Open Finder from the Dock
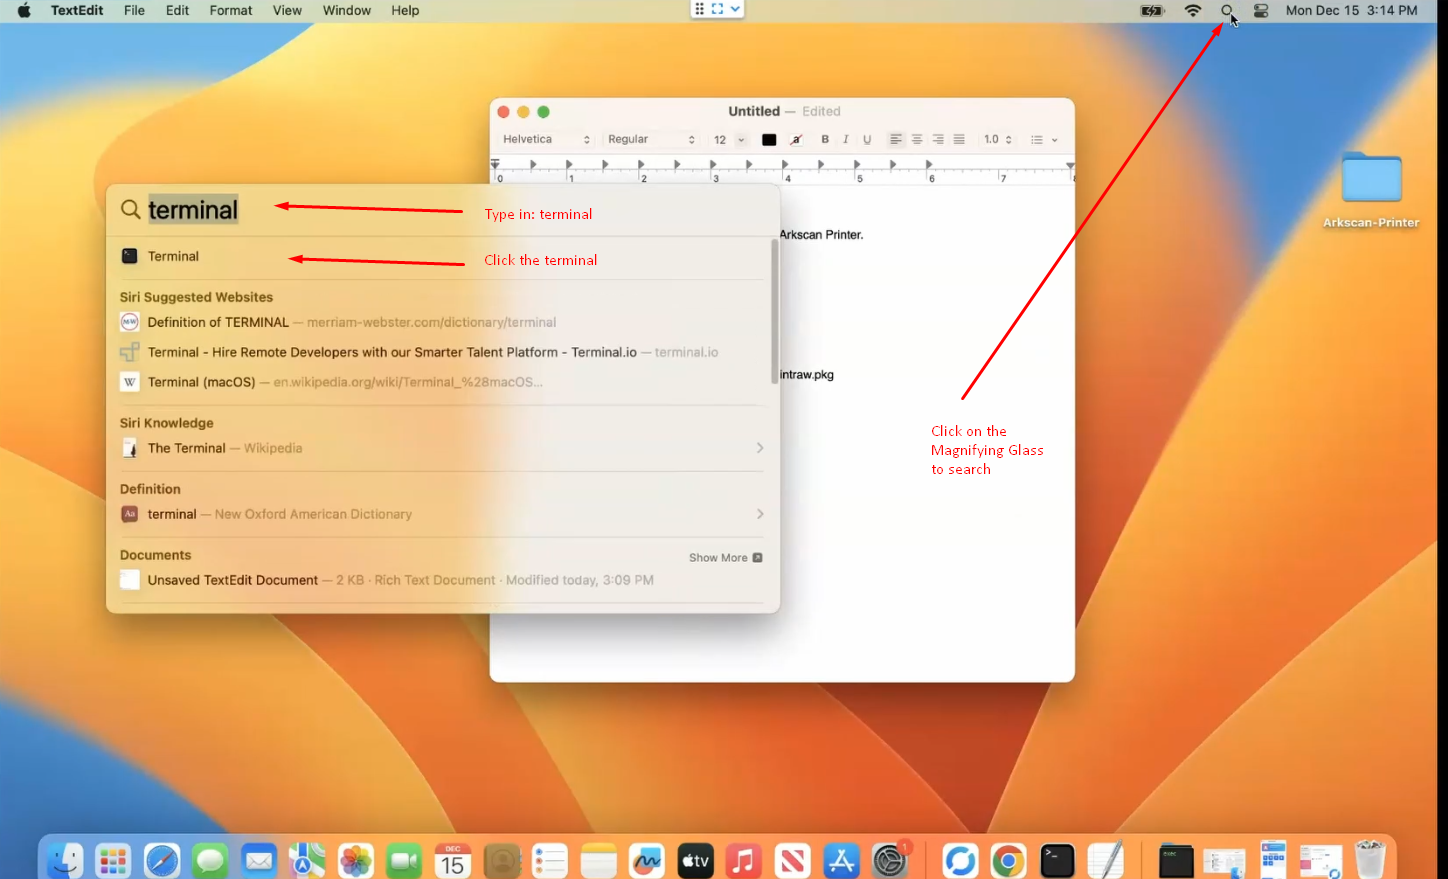 (x=65, y=860)
